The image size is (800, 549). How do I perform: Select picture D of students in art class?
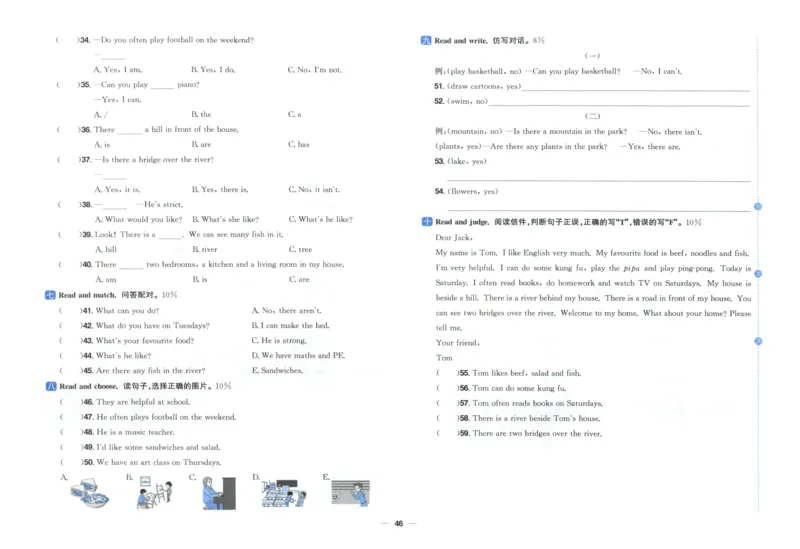(281, 493)
